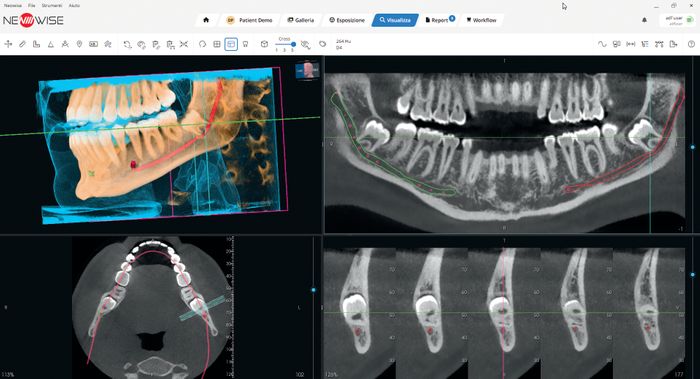700x379 pixels.
Task: Open the File menu
Action: pos(32,6)
